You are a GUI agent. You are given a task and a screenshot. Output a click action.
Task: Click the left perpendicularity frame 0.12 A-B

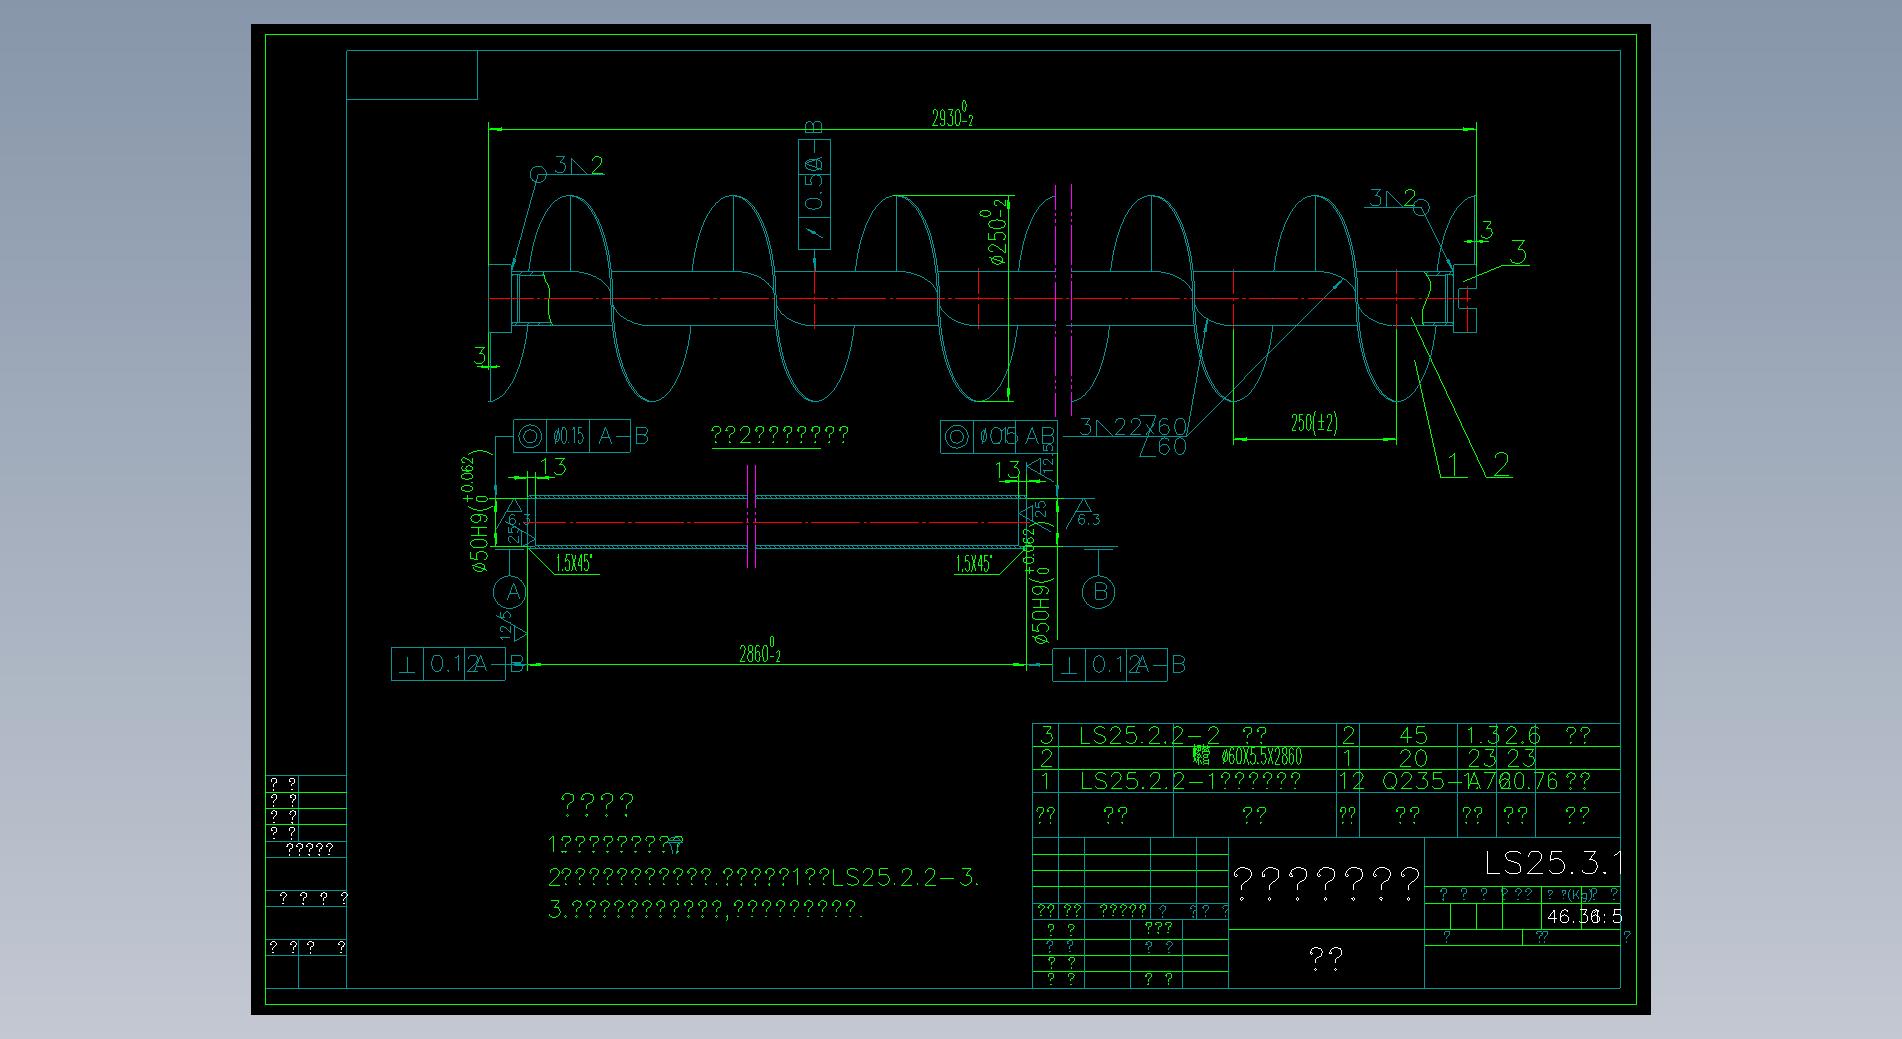pyautogui.click(x=459, y=664)
